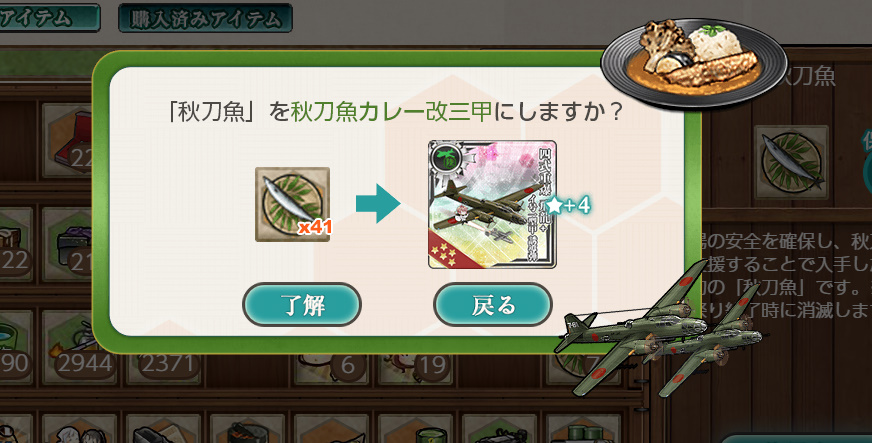
Task: Click the saury curry plate illustration
Action: 694,62
